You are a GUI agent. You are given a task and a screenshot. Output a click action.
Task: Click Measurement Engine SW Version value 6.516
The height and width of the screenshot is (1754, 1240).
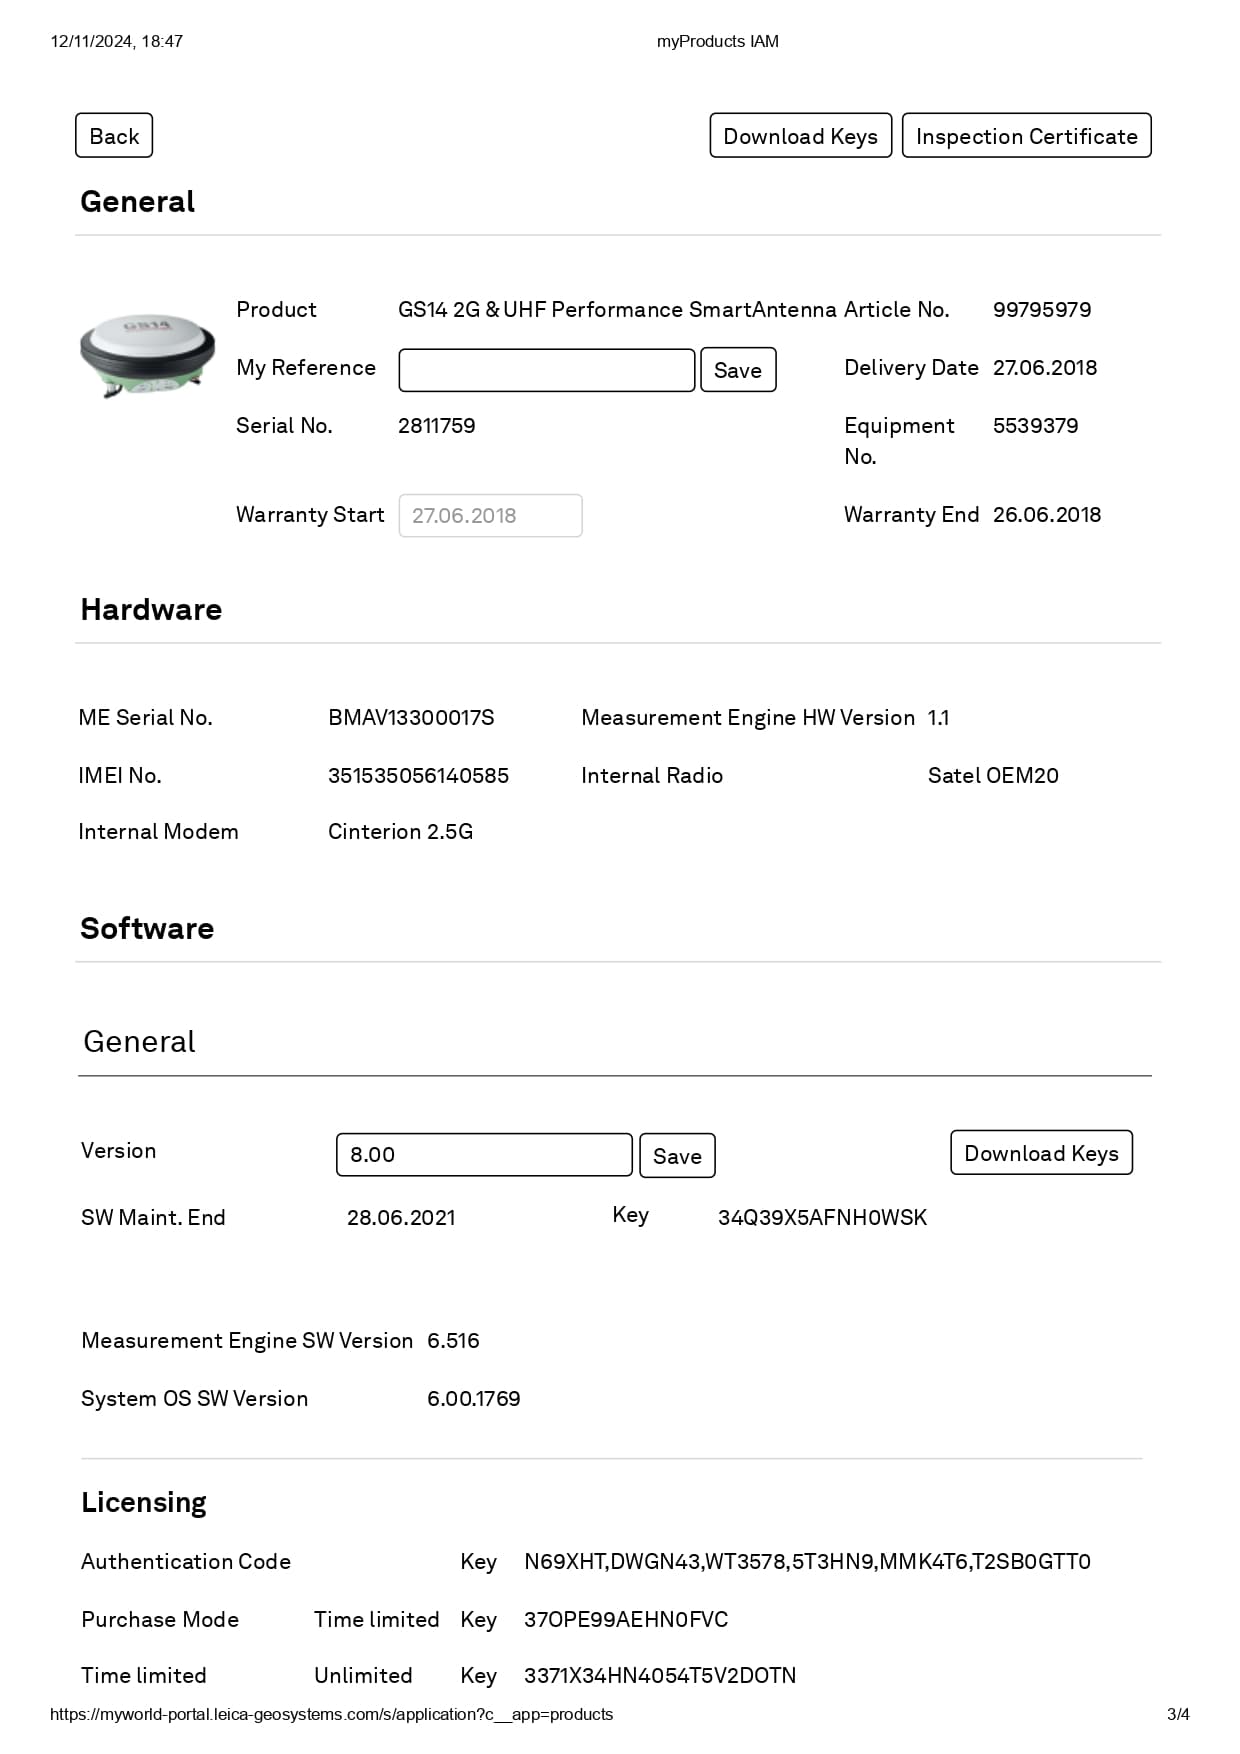coord(453,1341)
